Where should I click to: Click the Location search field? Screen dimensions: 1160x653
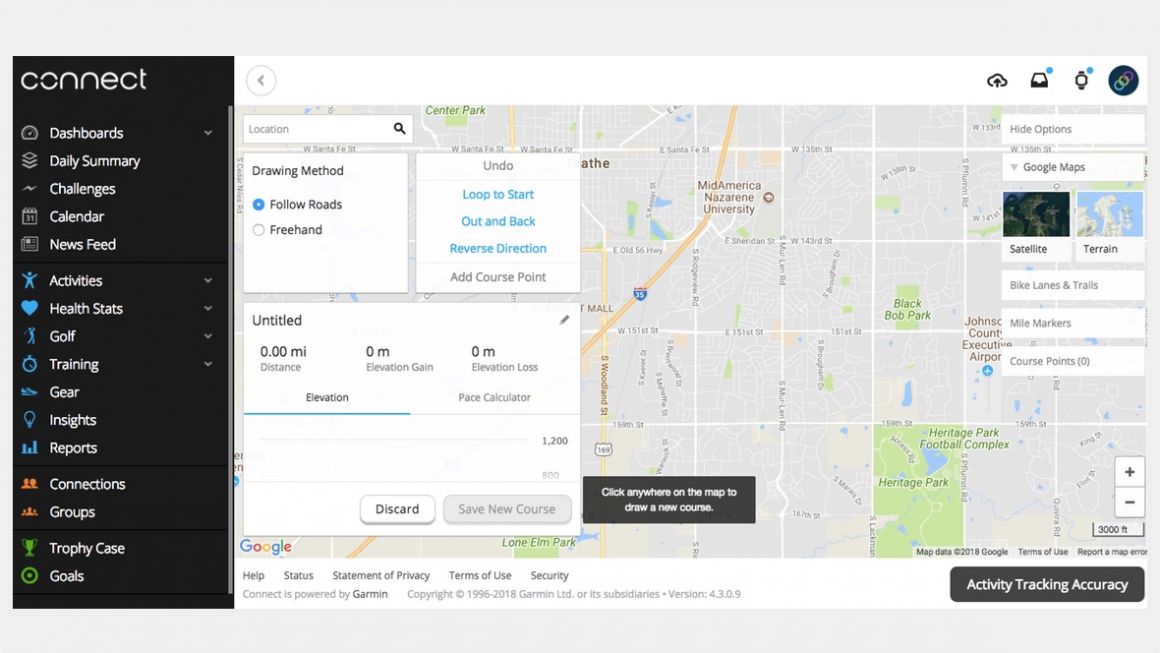pos(328,129)
